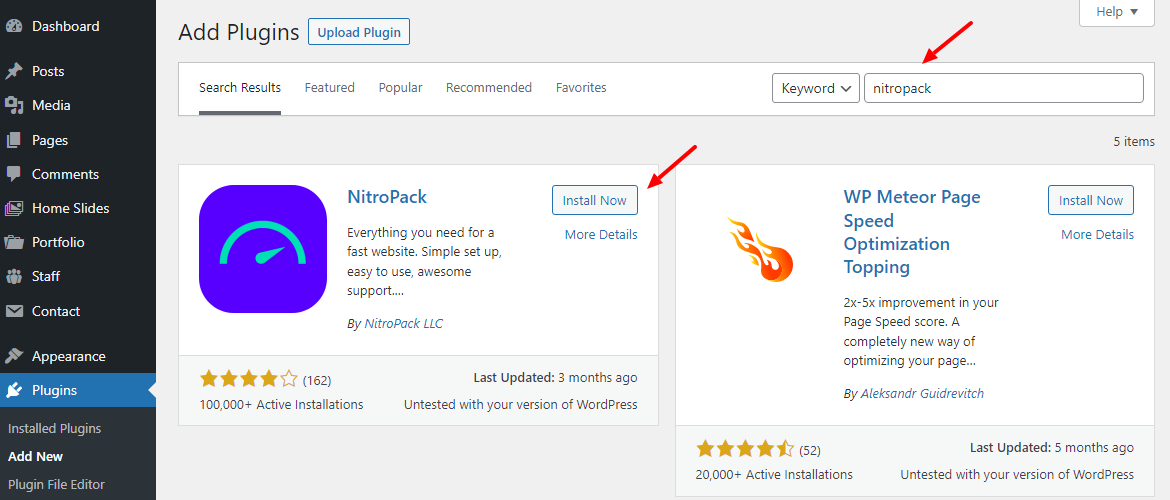This screenshot has width=1170, height=500.
Task: Open Media via its sidebar icon
Action: 14,105
